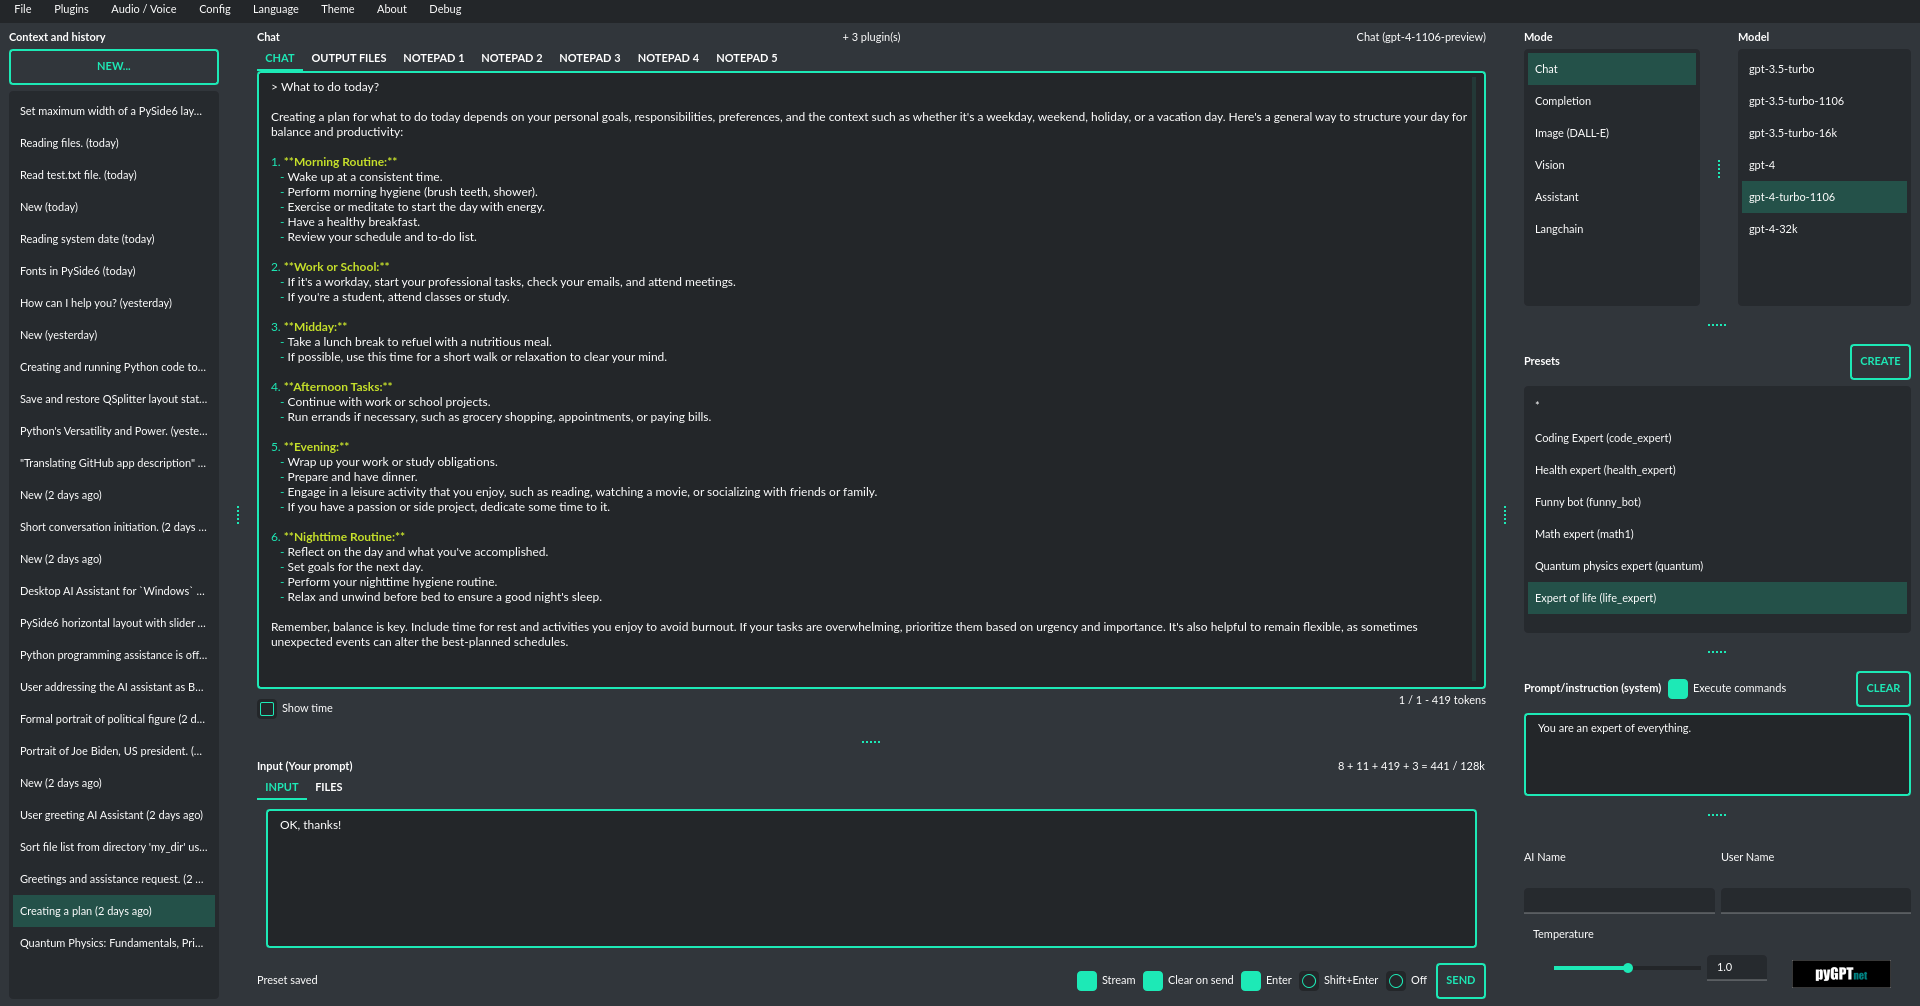Click the splitter handle below the Presets list

[1717, 652]
